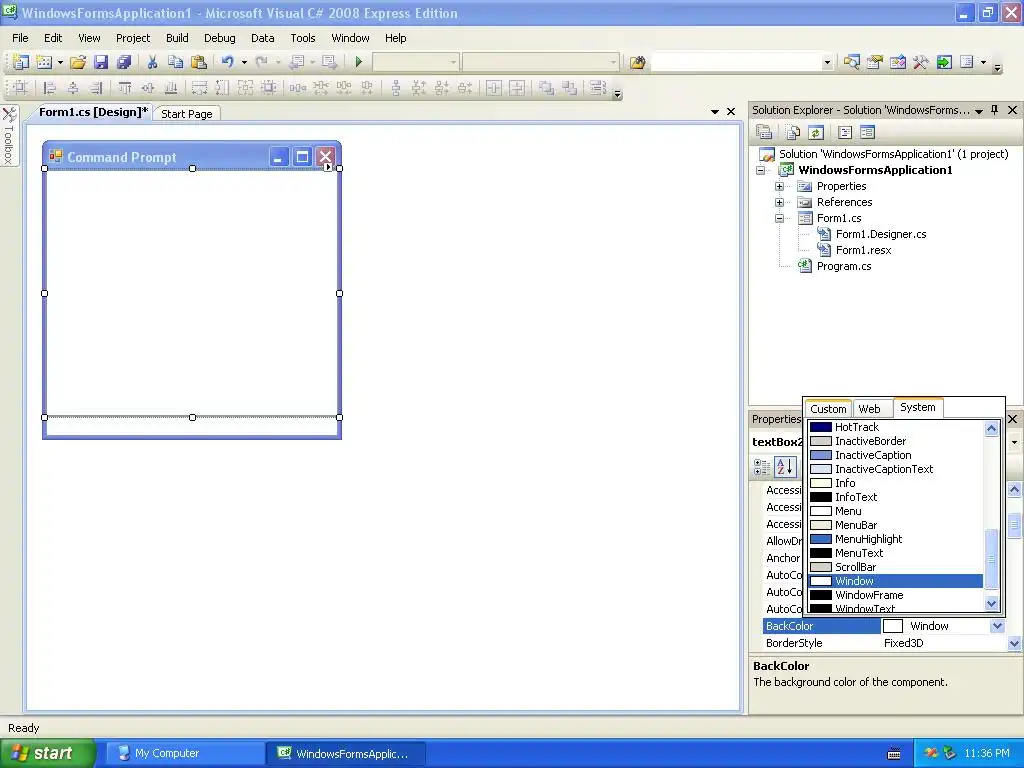Open the Toolbox side tab

click(8, 136)
